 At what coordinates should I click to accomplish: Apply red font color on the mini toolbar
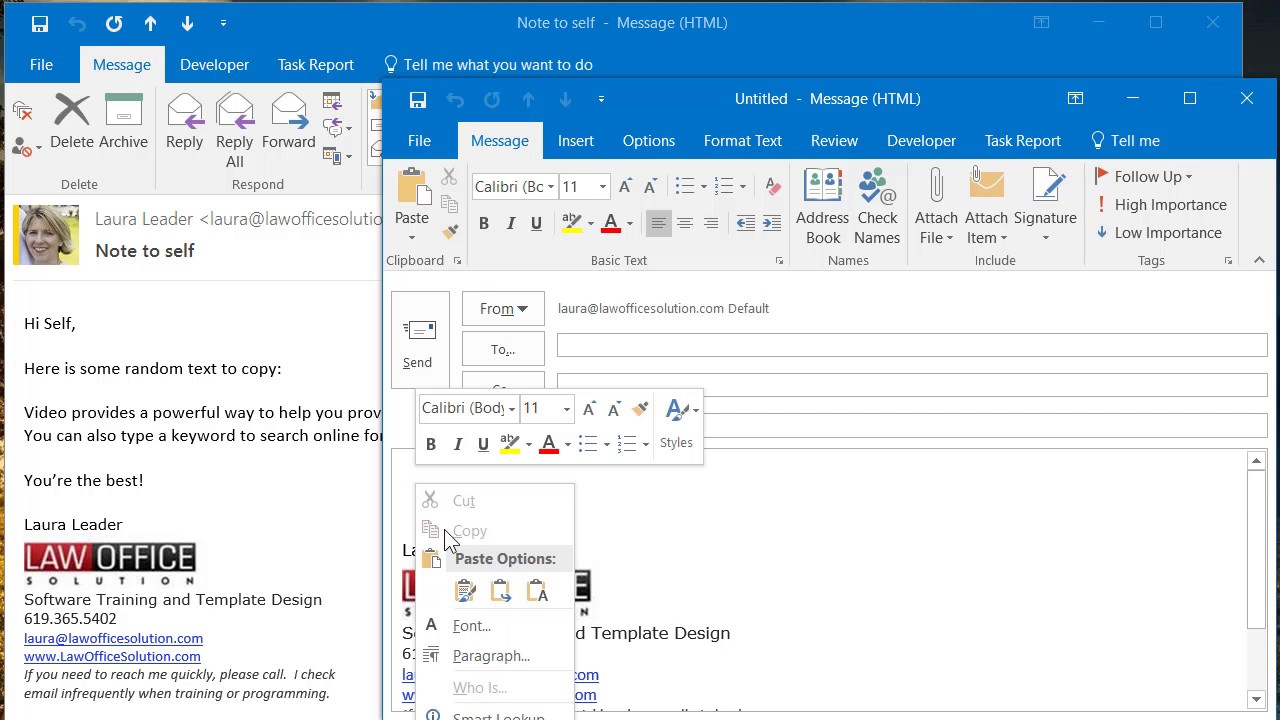pos(549,444)
